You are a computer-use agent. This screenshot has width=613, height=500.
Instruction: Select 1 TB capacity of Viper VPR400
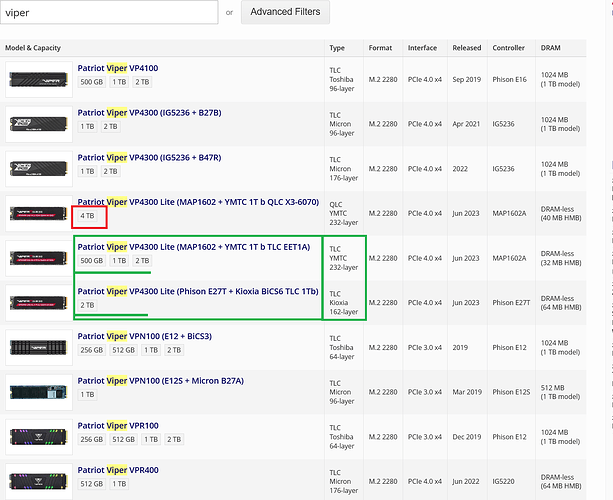119,484
